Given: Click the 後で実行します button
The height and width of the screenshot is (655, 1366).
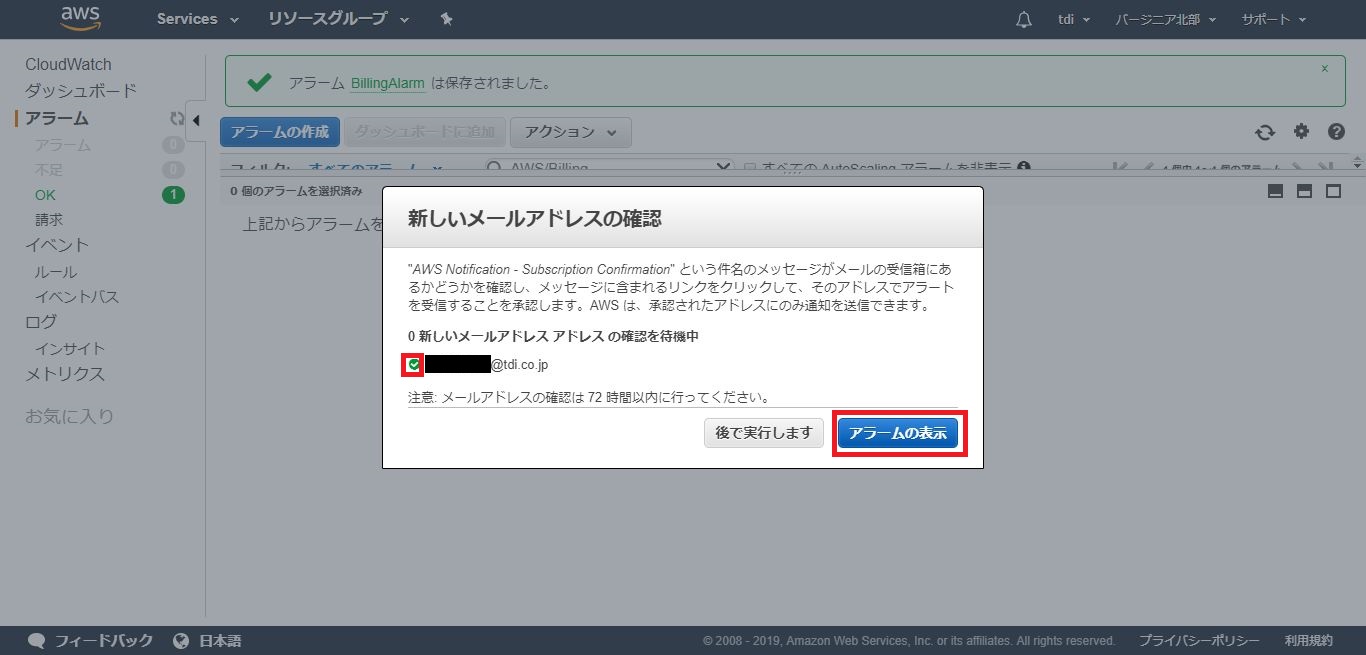Looking at the screenshot, I should pos(764,433).
